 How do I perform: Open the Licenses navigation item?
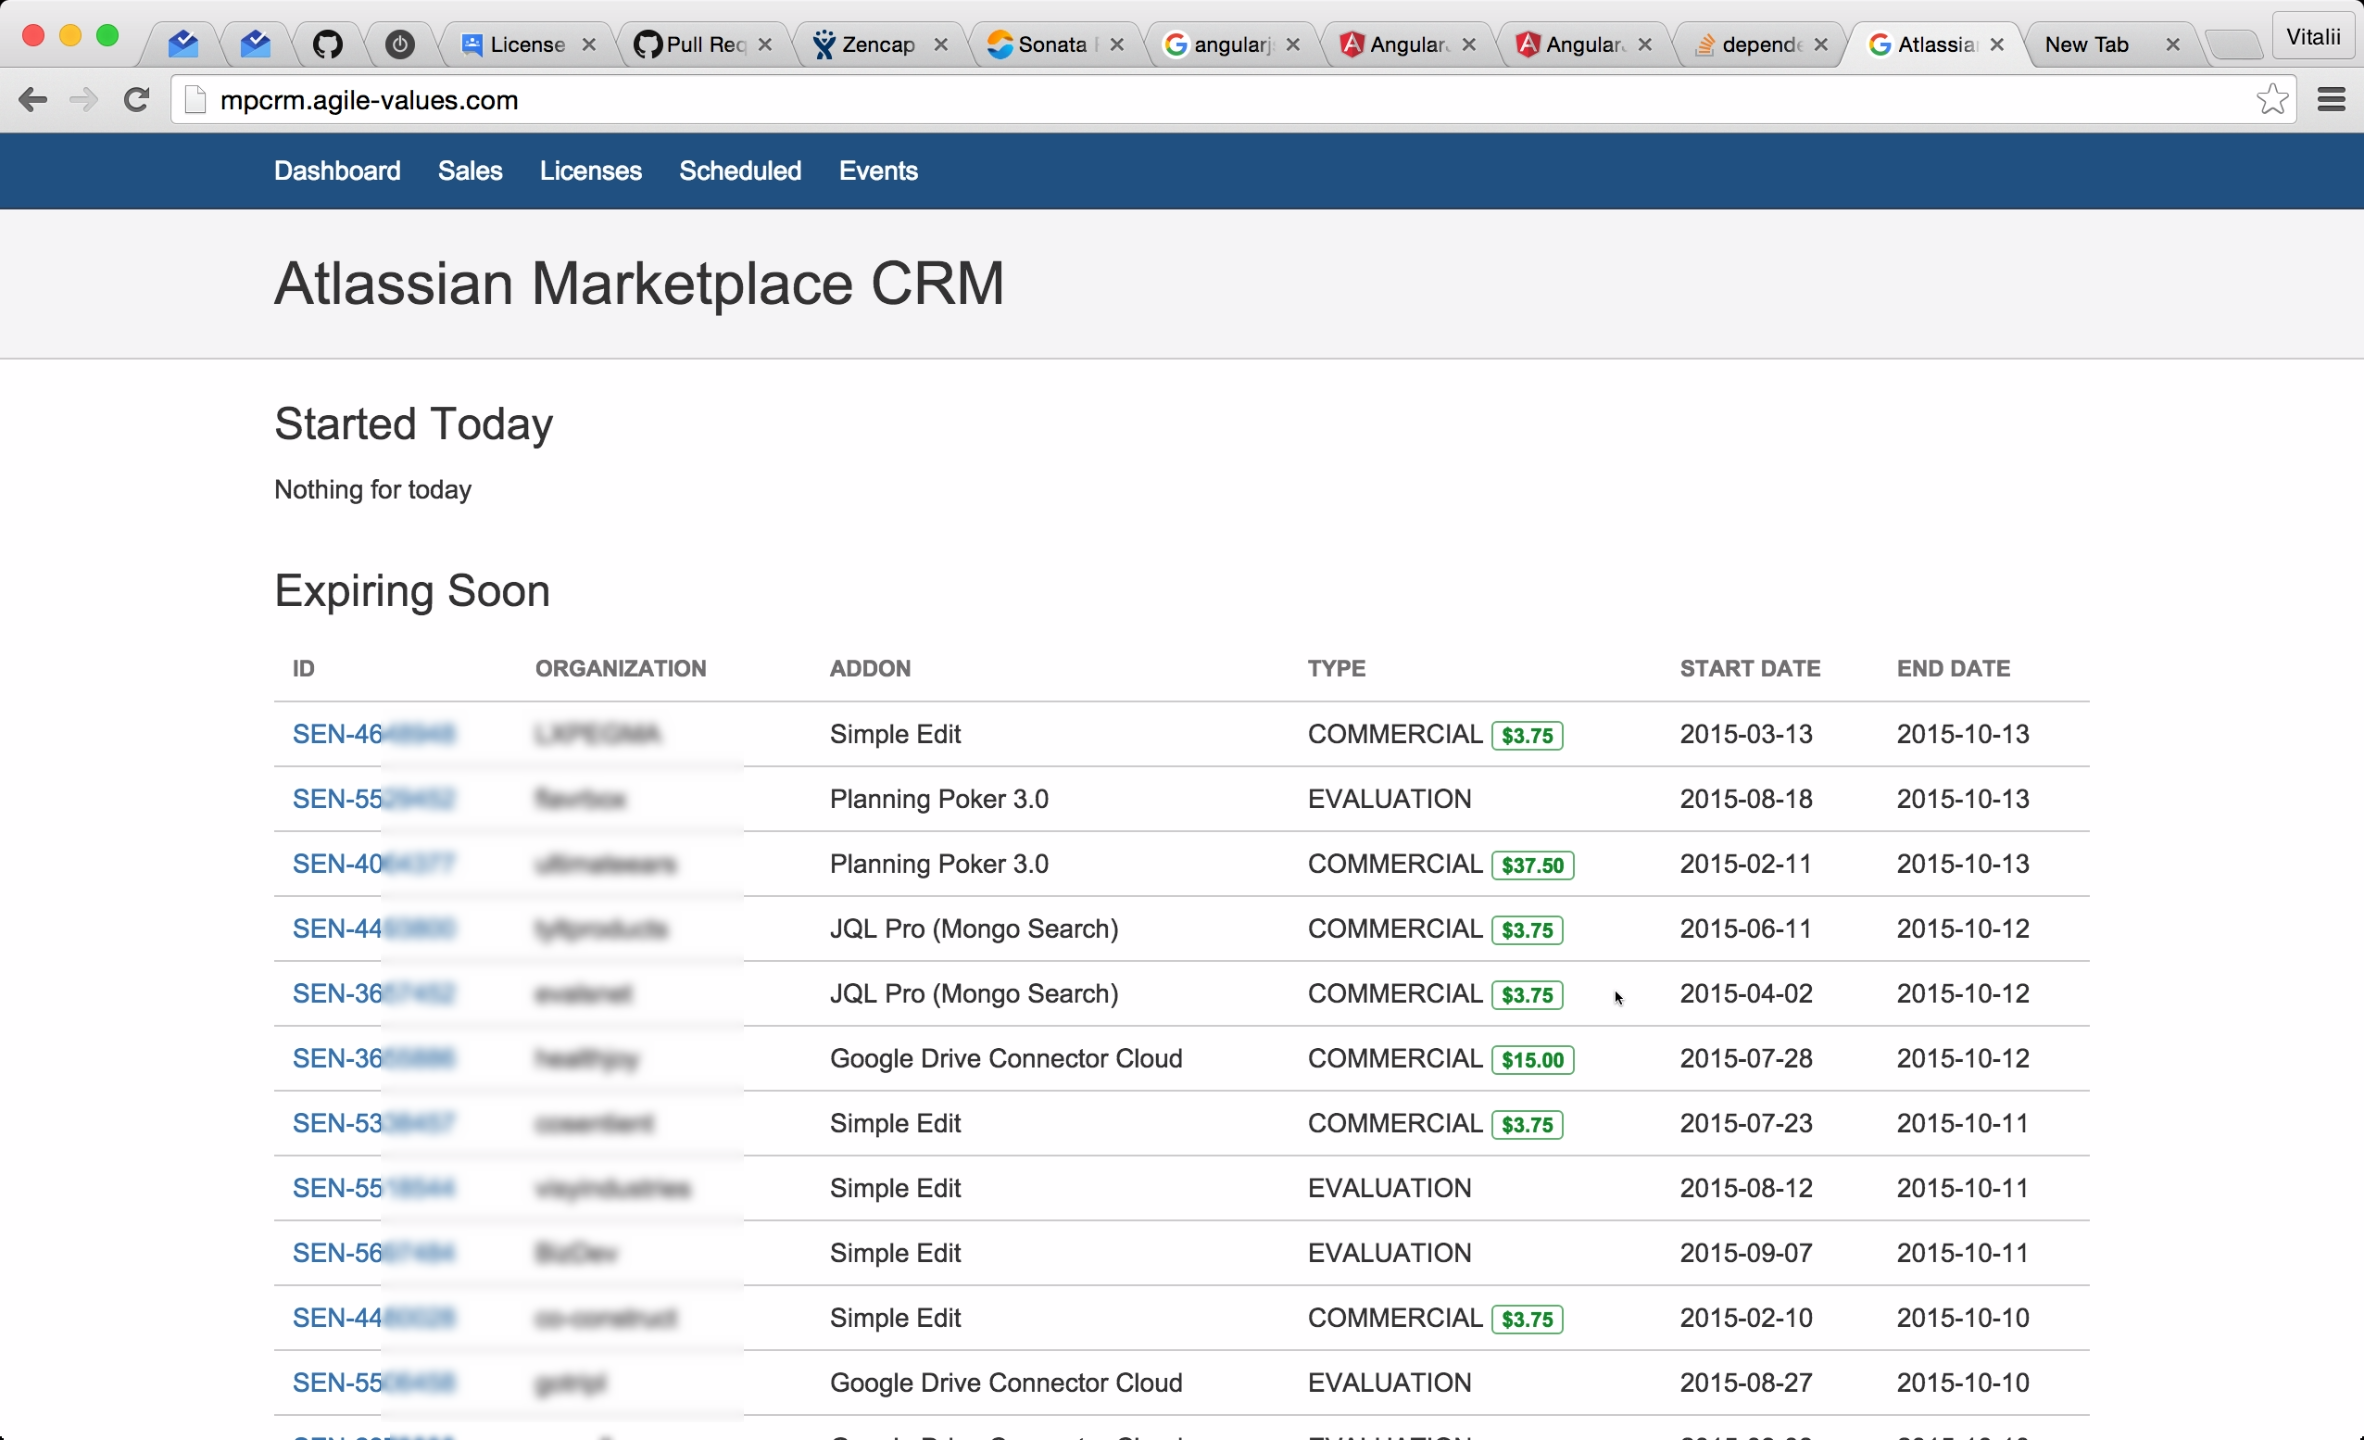coord(590,171)
